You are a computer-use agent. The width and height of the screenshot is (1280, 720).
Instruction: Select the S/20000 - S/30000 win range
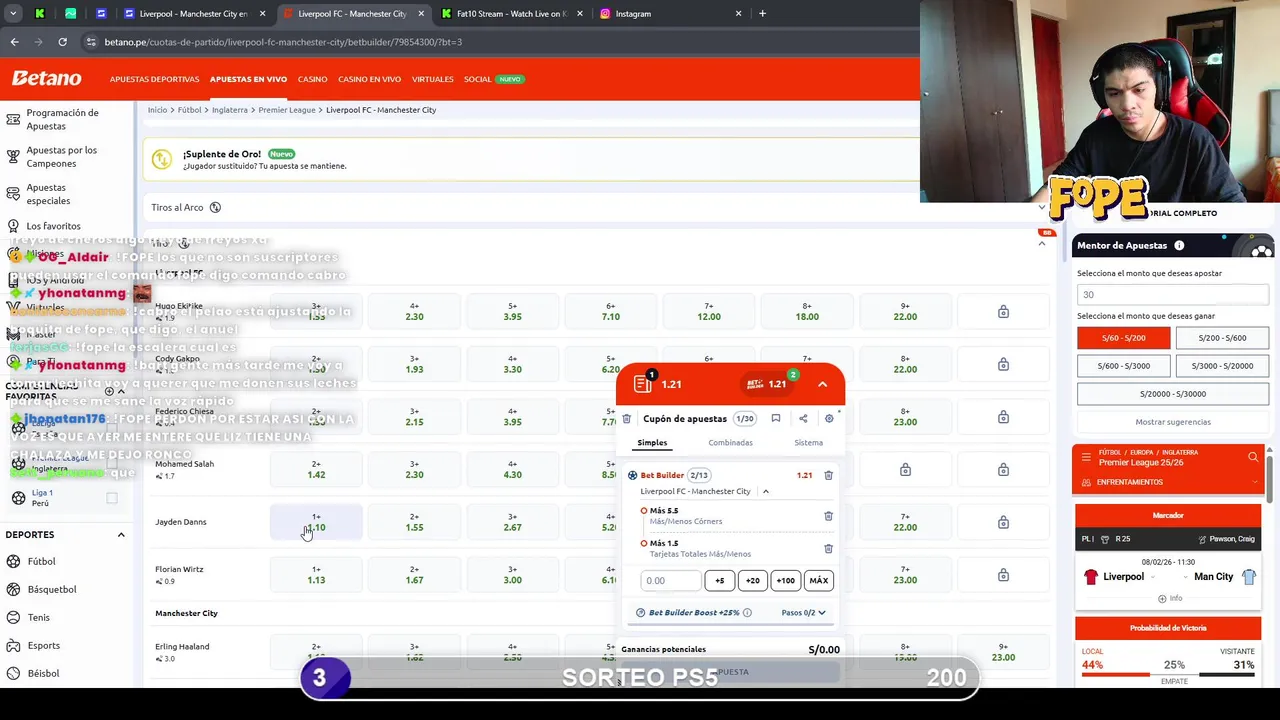point(1172,394)
